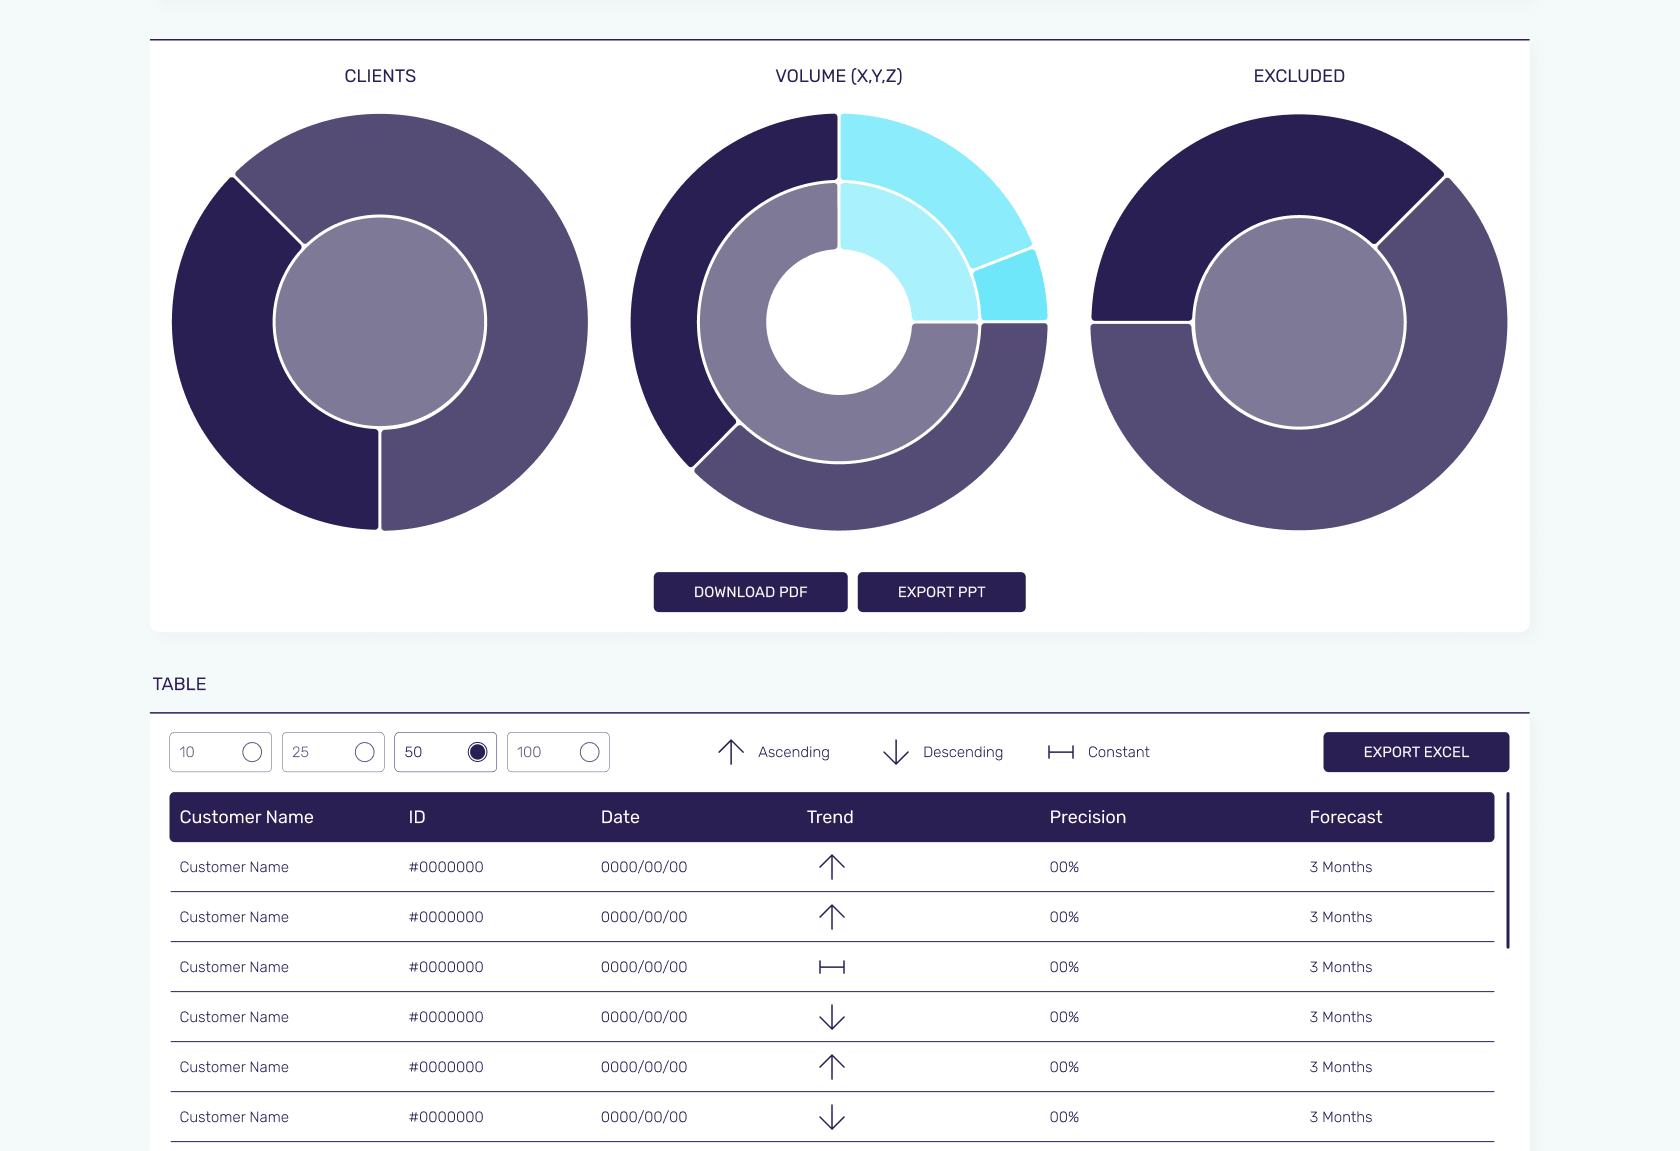The height and width of the screenshot is (1151, 1680).
Task: Click the TABLE section heading
Action: 180,684
